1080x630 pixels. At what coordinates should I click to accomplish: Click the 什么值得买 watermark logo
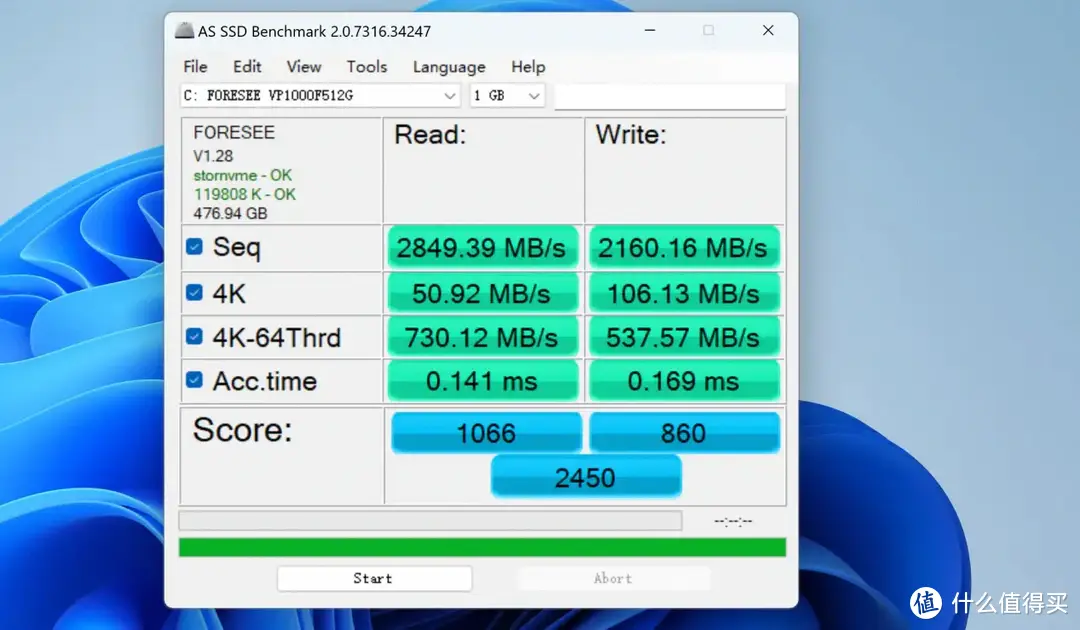coord(925,602)
